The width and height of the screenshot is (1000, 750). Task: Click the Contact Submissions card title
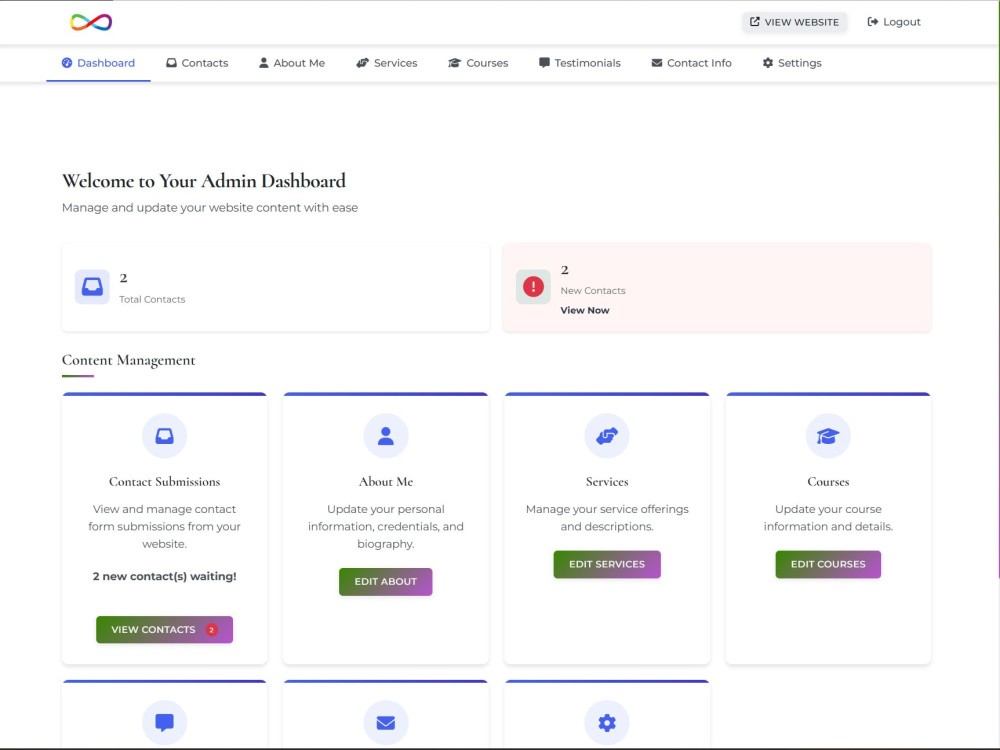[x=165, y=482]
